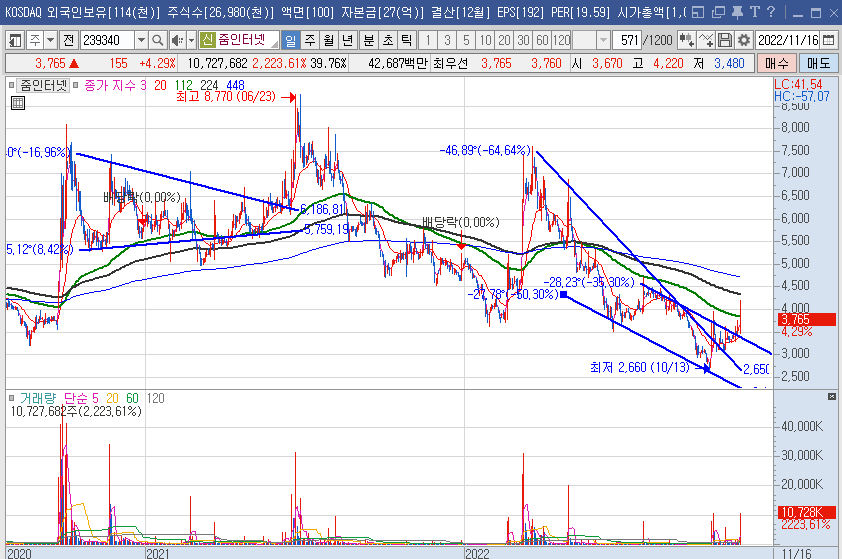This screenshot has width=842, height=559.
Task: Toggle the left side panel icon
Action: click(15, 40)
